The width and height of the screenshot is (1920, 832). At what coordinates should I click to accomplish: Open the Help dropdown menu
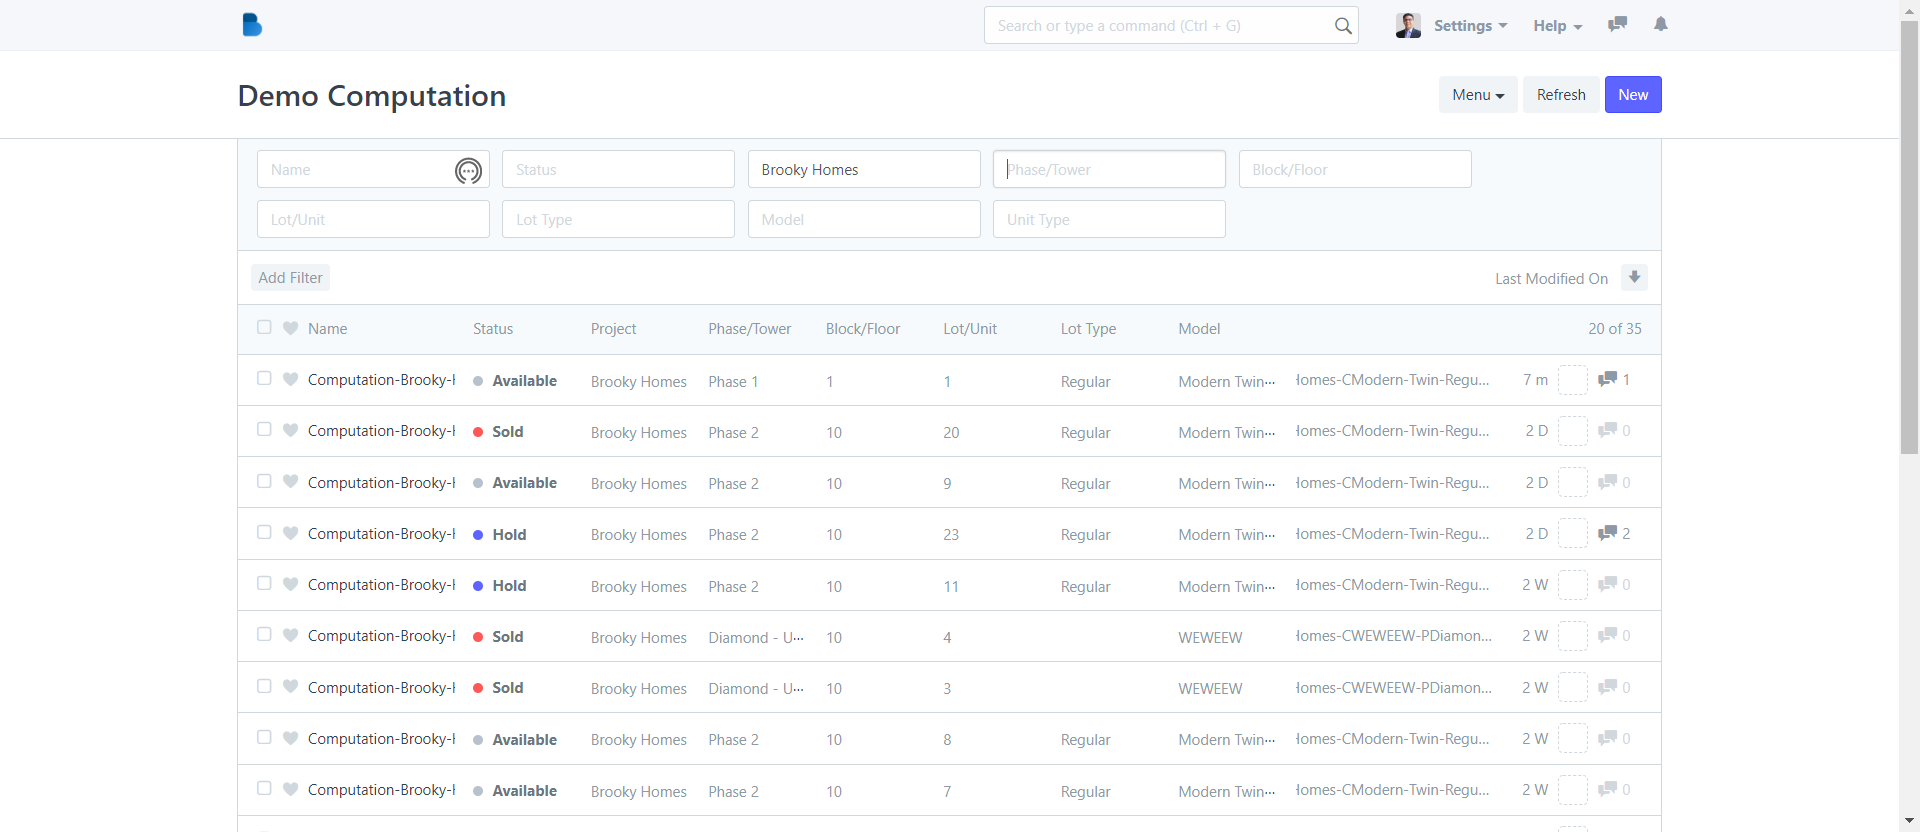(1557, 26)
